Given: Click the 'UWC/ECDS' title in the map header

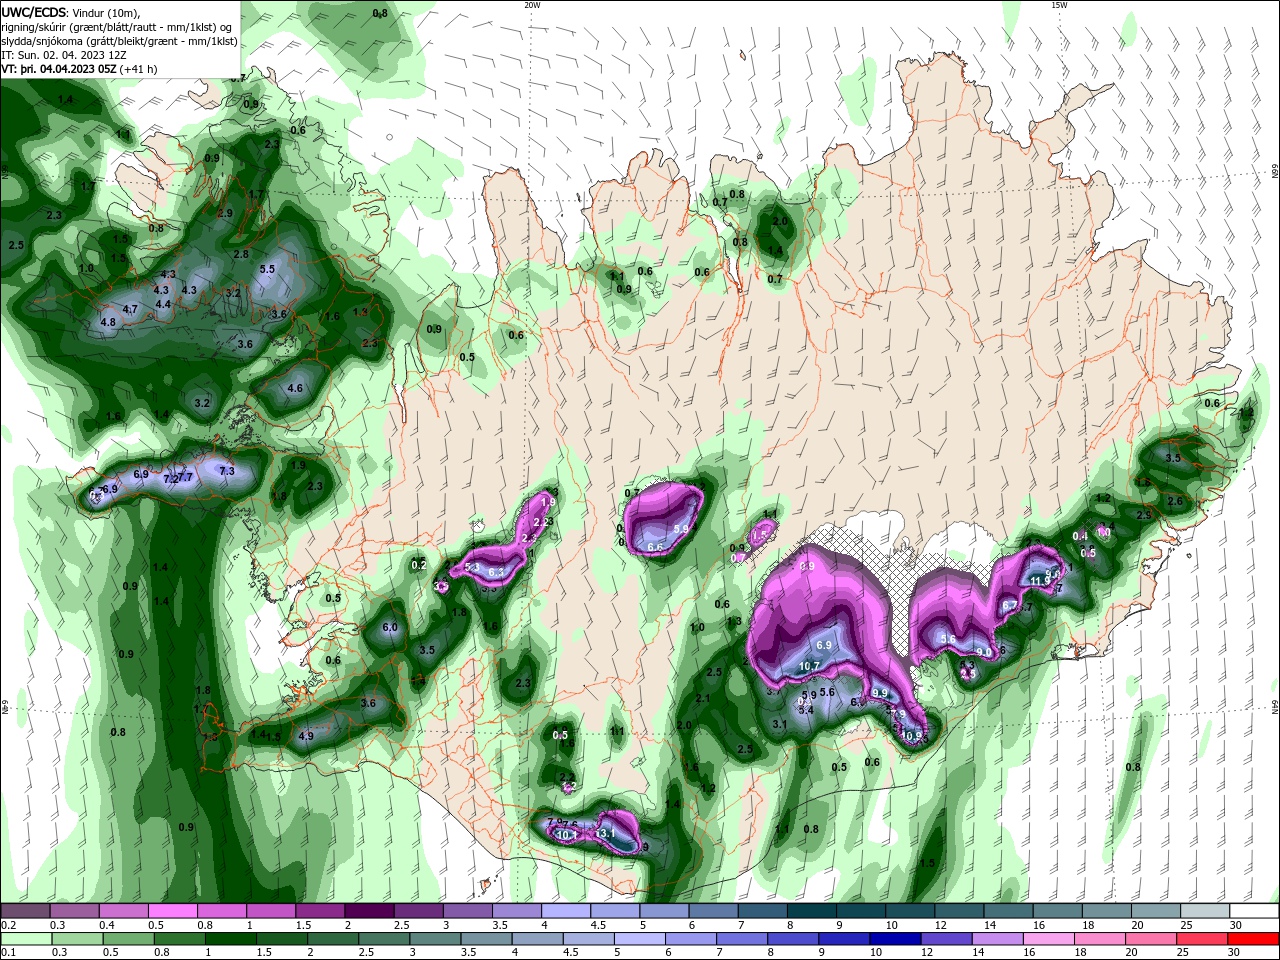Looking at the screenshot, I should [x=34, y=12].
